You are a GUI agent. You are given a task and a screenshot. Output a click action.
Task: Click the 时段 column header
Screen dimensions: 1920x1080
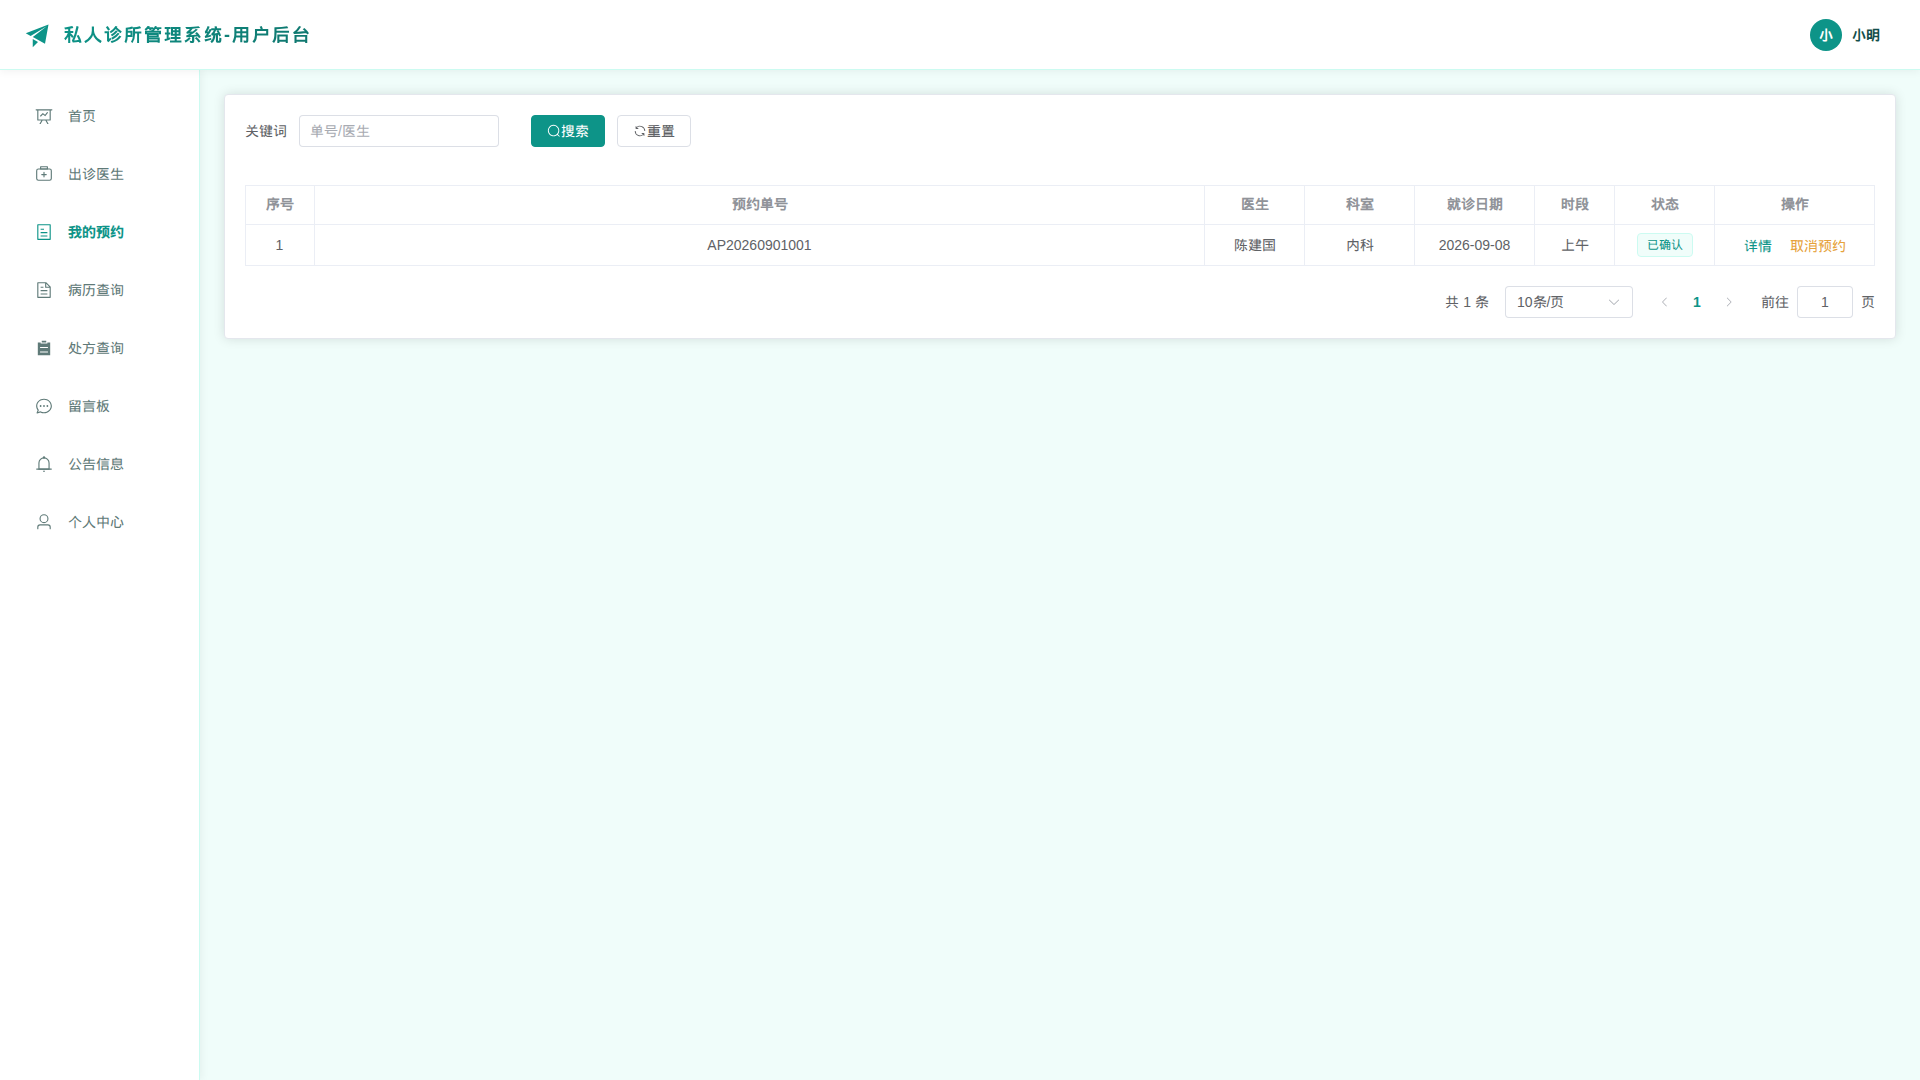tap(1575, 204)
